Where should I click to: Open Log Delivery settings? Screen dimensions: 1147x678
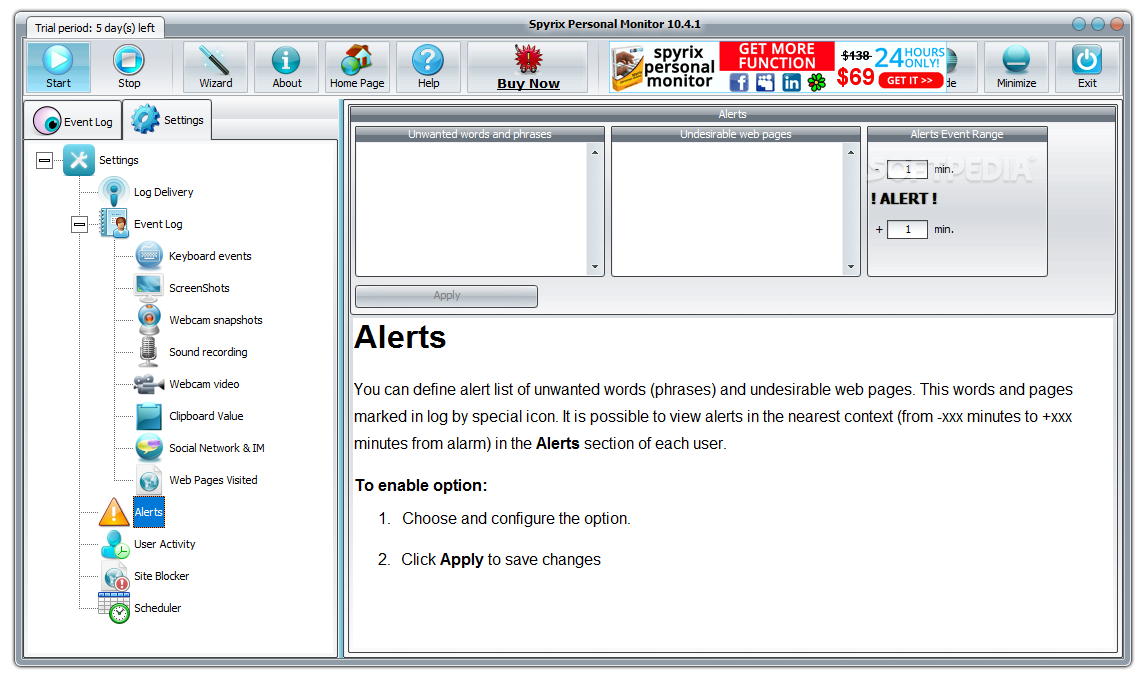[164, 192]
